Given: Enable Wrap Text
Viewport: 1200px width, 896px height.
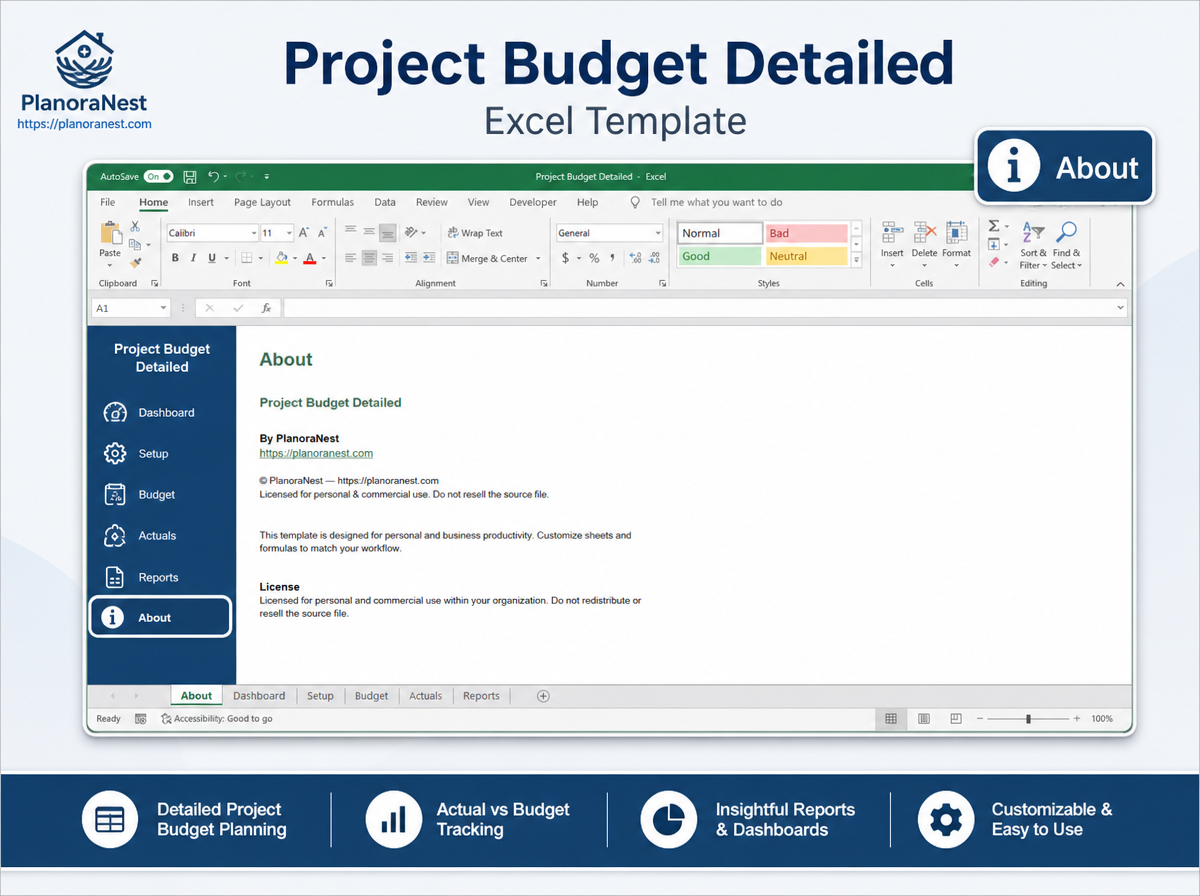Looking at the screenshot, I should point(475,233).
